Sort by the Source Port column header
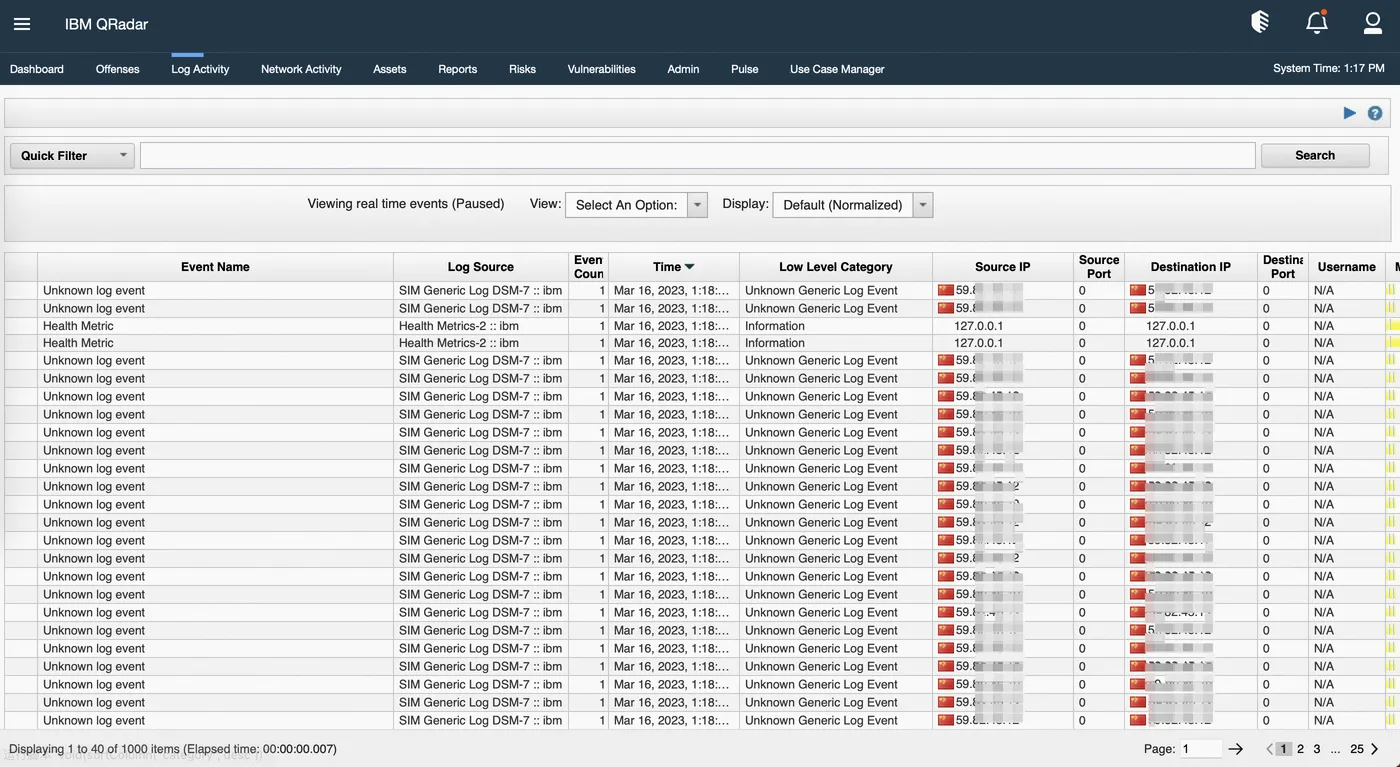The height and width of the screenshot is (767, 1400). pos(1099,267)
